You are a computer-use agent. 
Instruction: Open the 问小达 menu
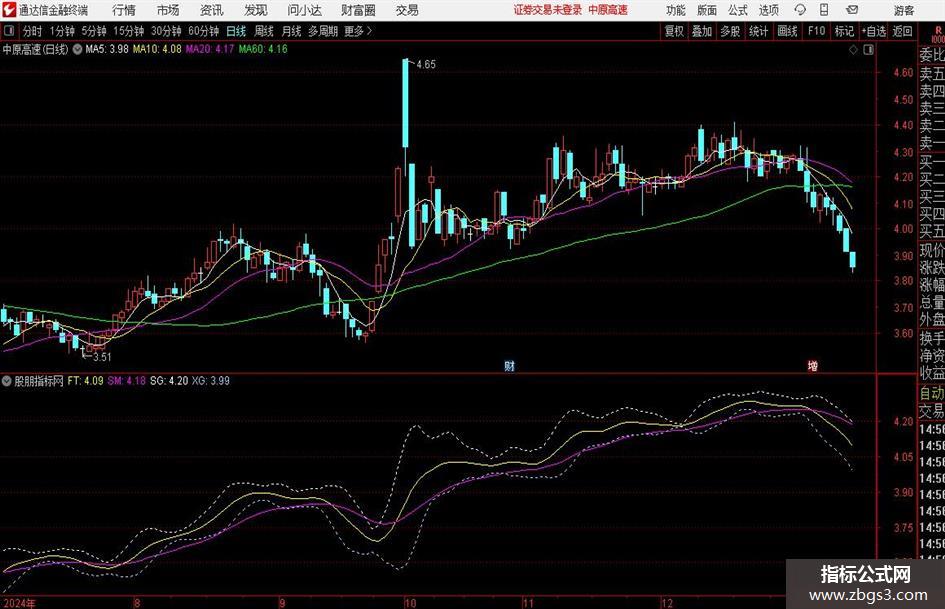304,10
